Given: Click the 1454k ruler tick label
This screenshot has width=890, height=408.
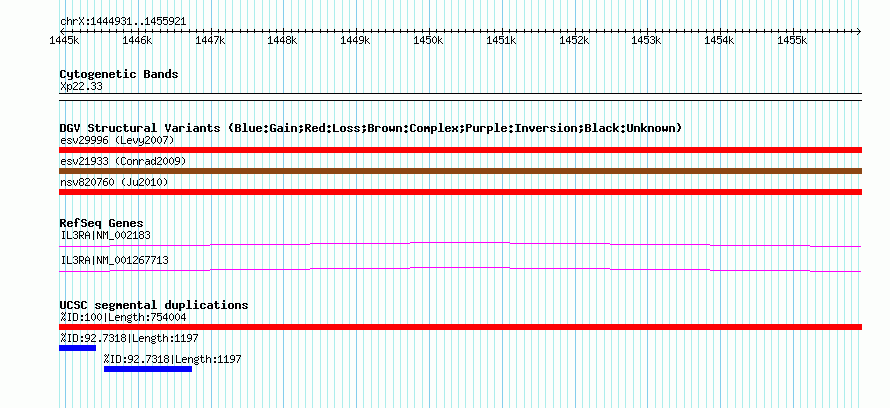Looking at the screenshot, I should (719, 41).
